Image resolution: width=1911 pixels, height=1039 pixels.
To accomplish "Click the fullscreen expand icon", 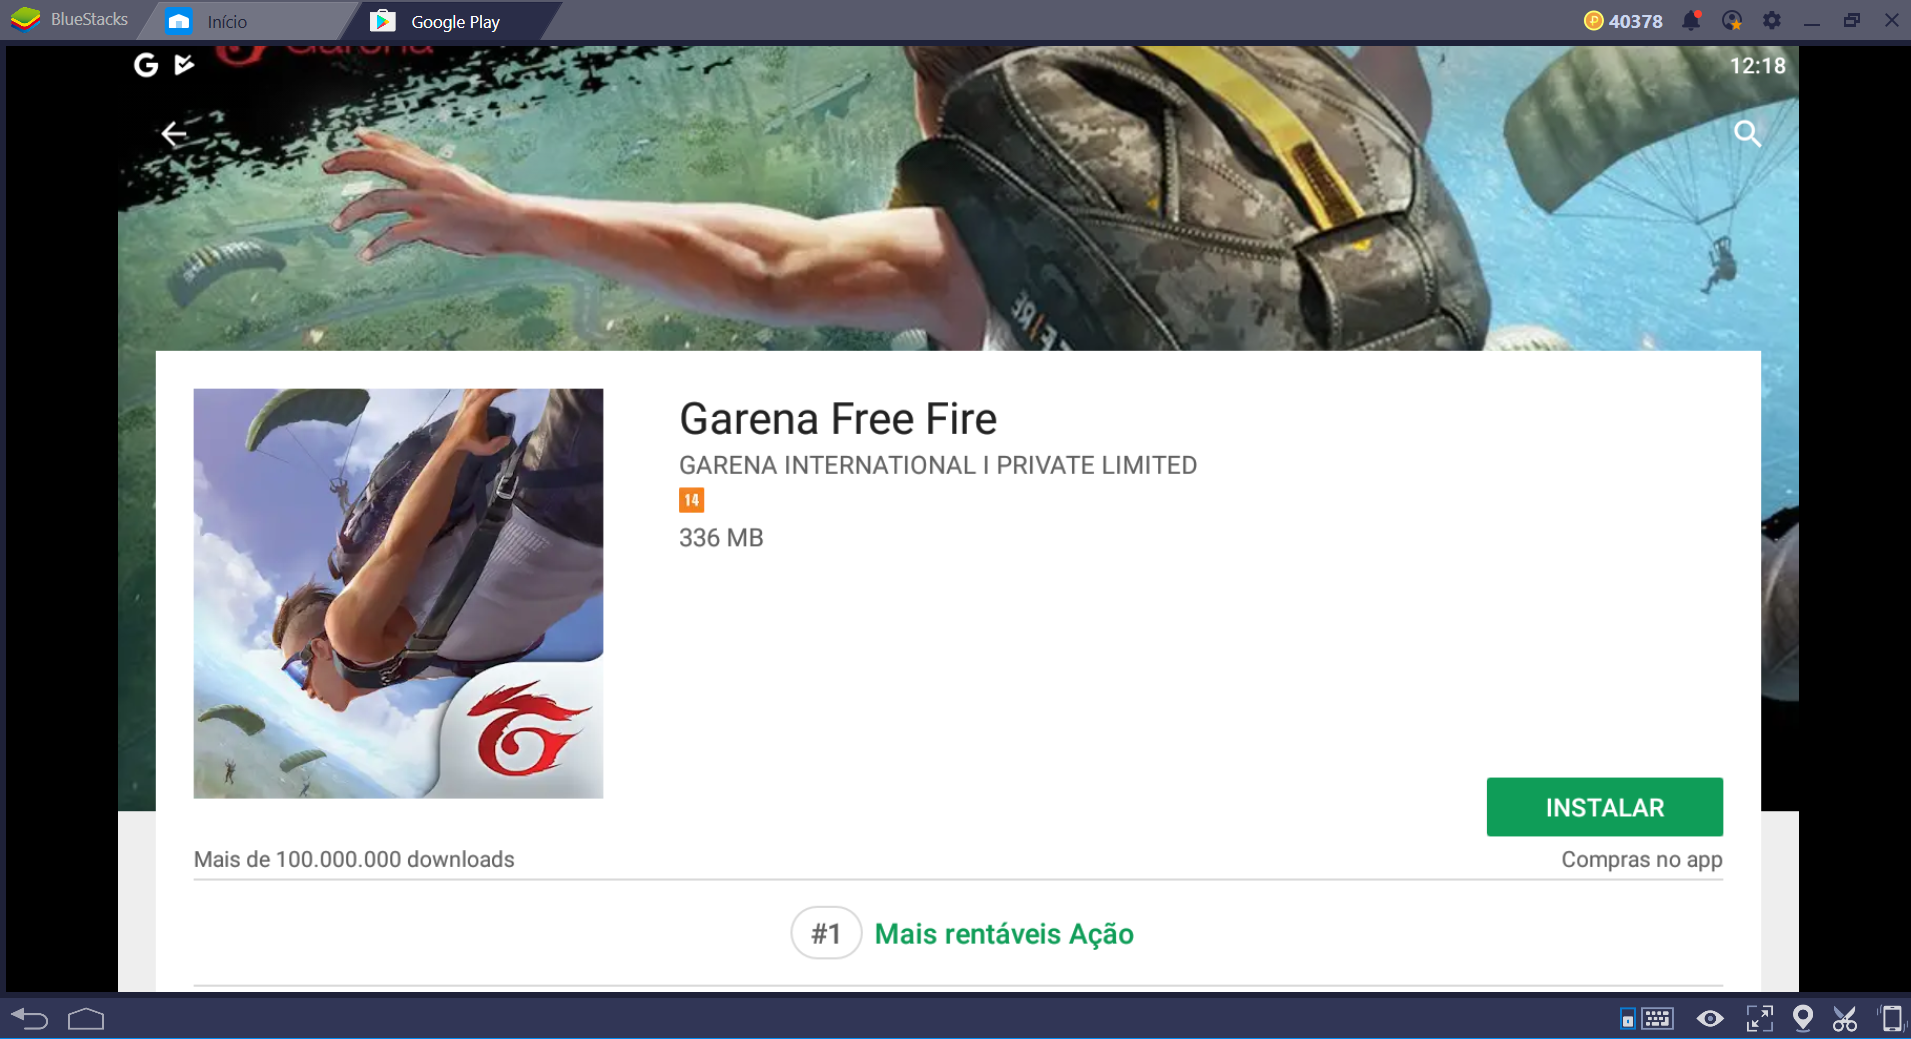I will (x=1759, y=1019).
